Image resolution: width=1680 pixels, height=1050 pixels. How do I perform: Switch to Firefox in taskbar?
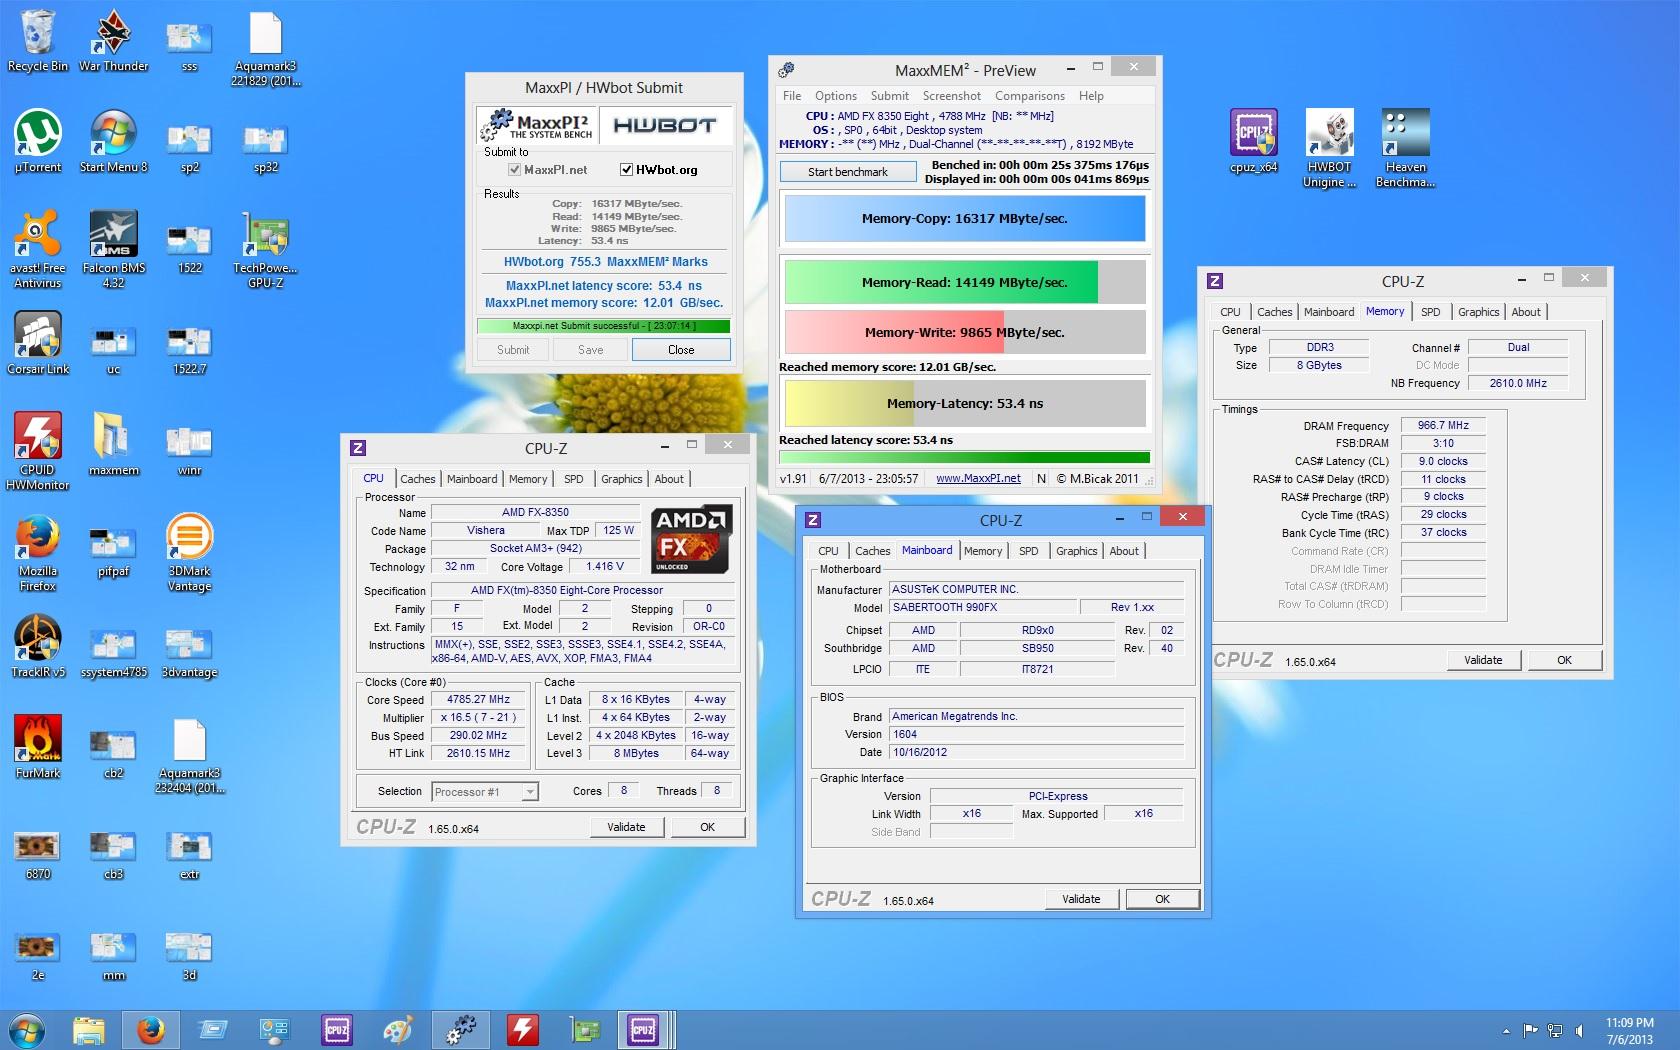(151, 1030)
